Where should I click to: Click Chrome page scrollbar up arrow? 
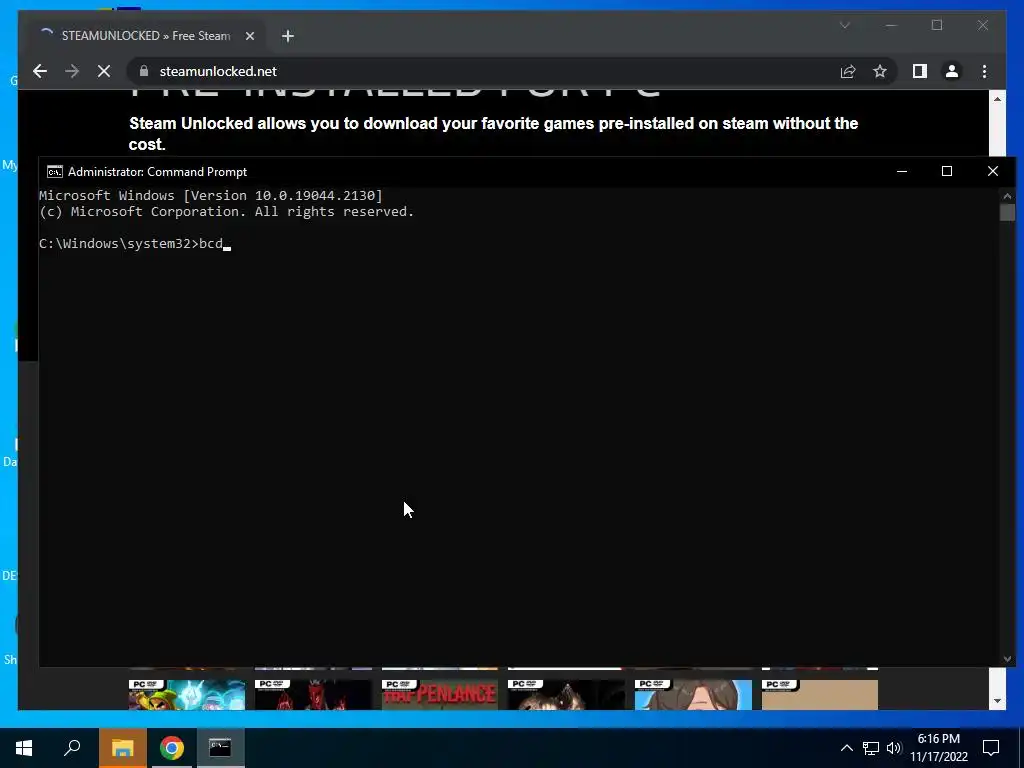997,99
